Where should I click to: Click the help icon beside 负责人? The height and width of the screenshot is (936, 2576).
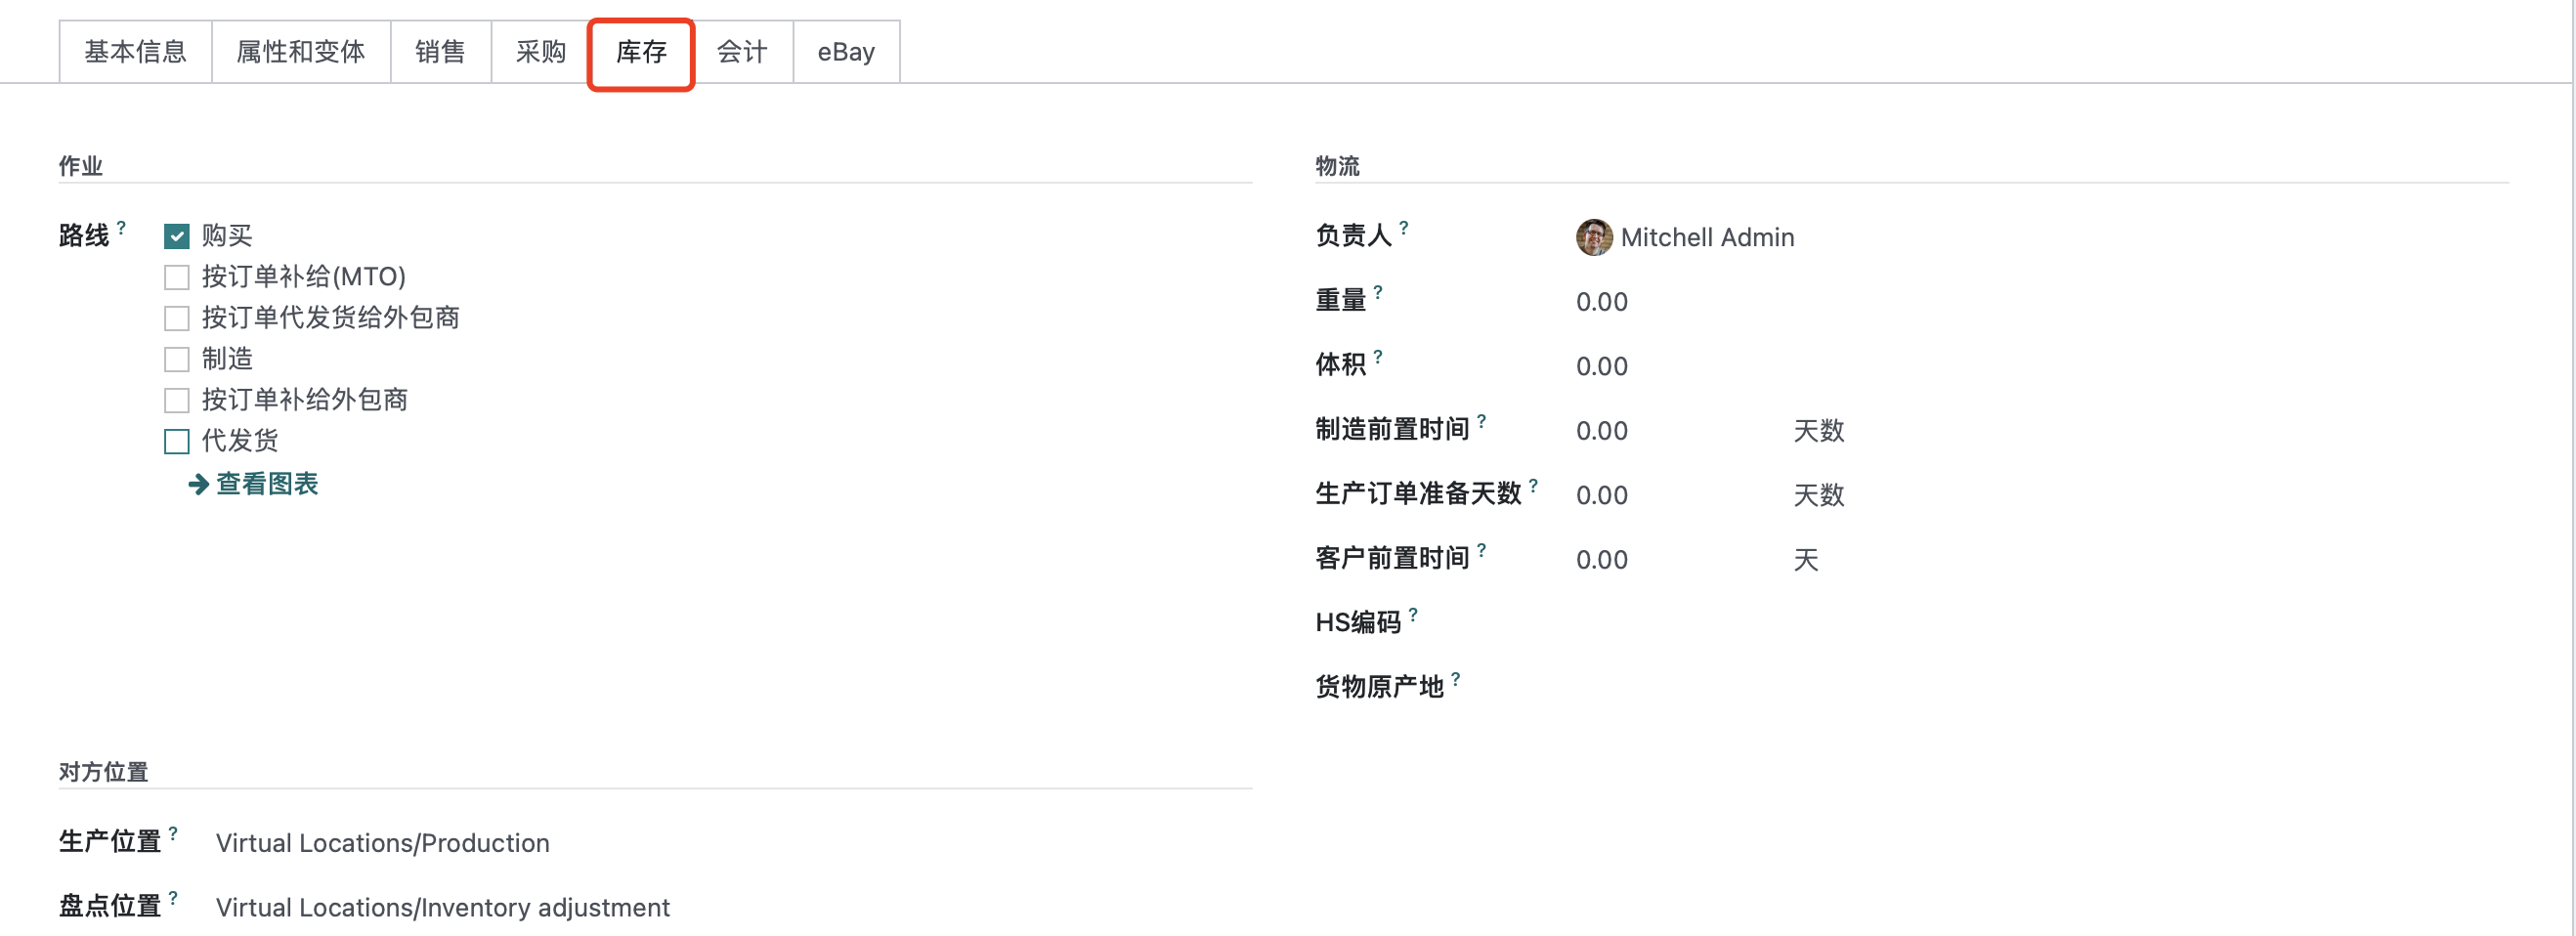(1404, 227)
